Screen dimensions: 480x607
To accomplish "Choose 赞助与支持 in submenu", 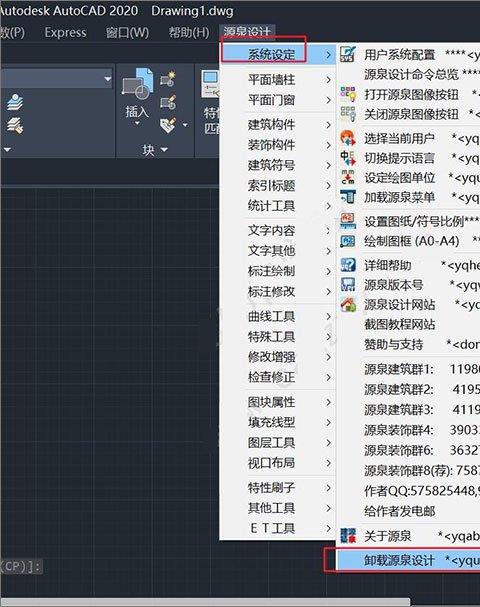I will tap(408, 344).
